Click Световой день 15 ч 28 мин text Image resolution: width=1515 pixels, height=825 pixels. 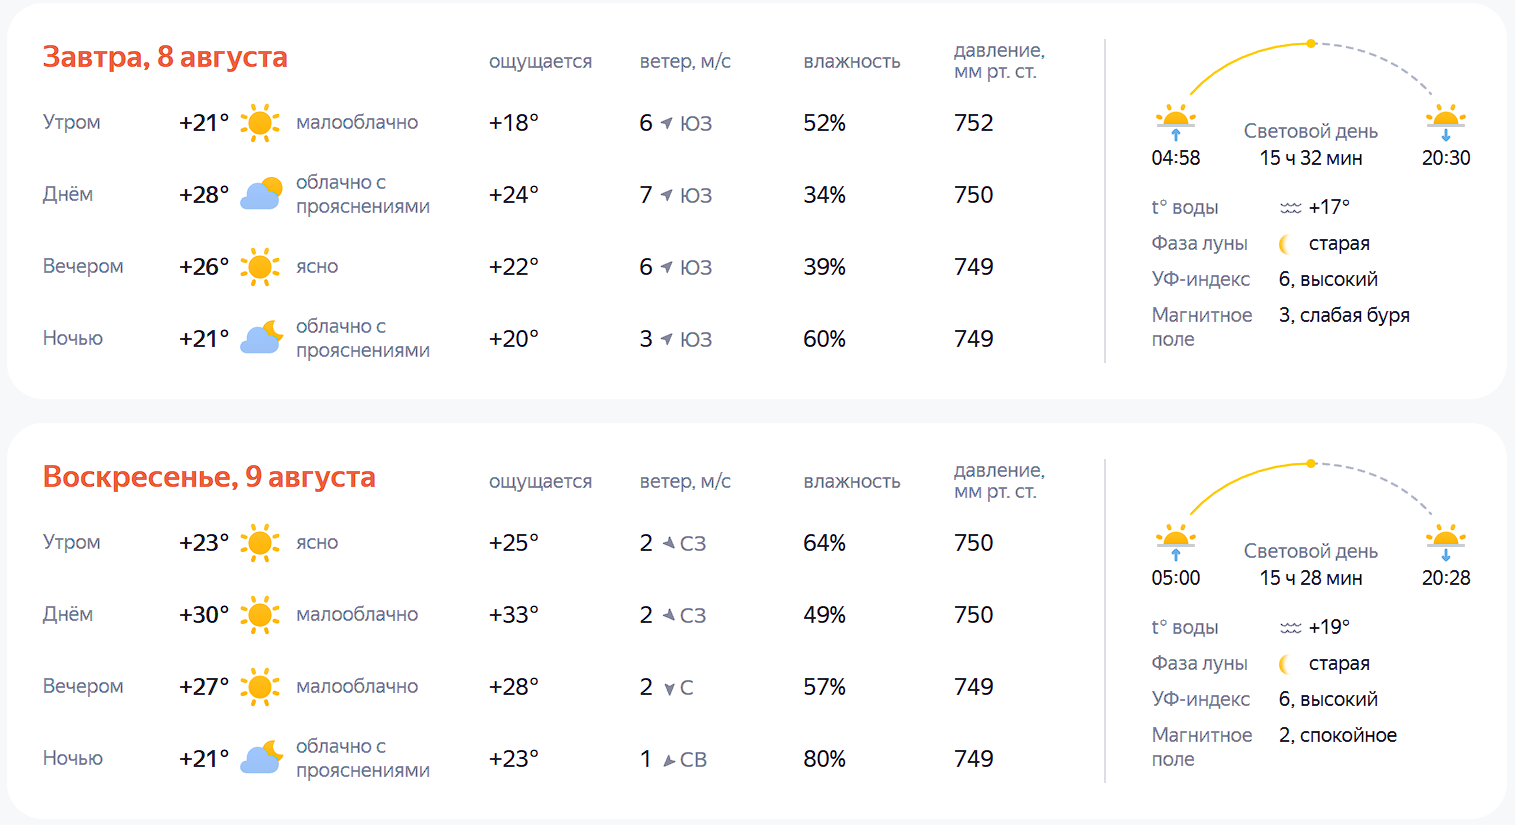tap(1311, 564)
